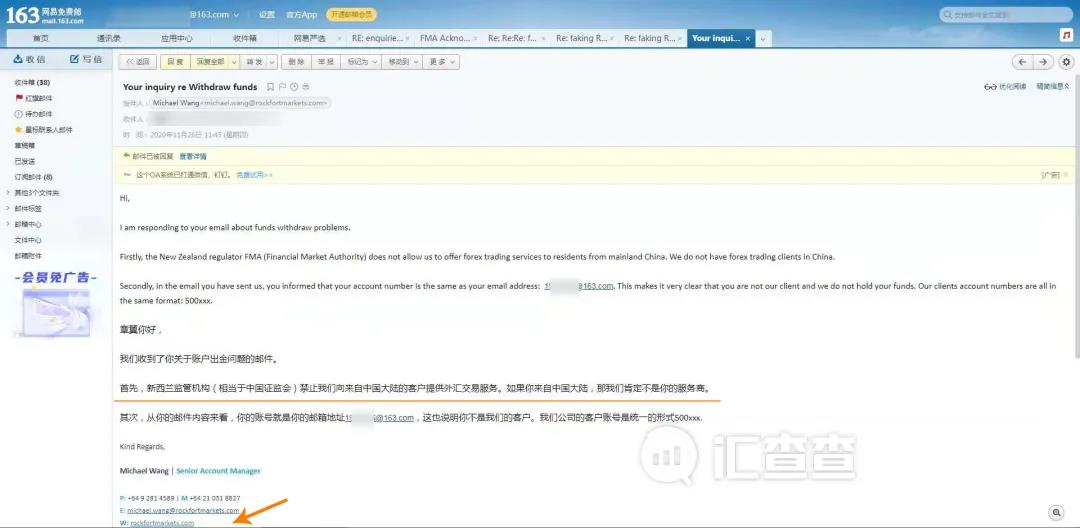Click the 开通邮箱会员 upgrade button
This screenshot has width=1080, height=528.
[351, 14]
